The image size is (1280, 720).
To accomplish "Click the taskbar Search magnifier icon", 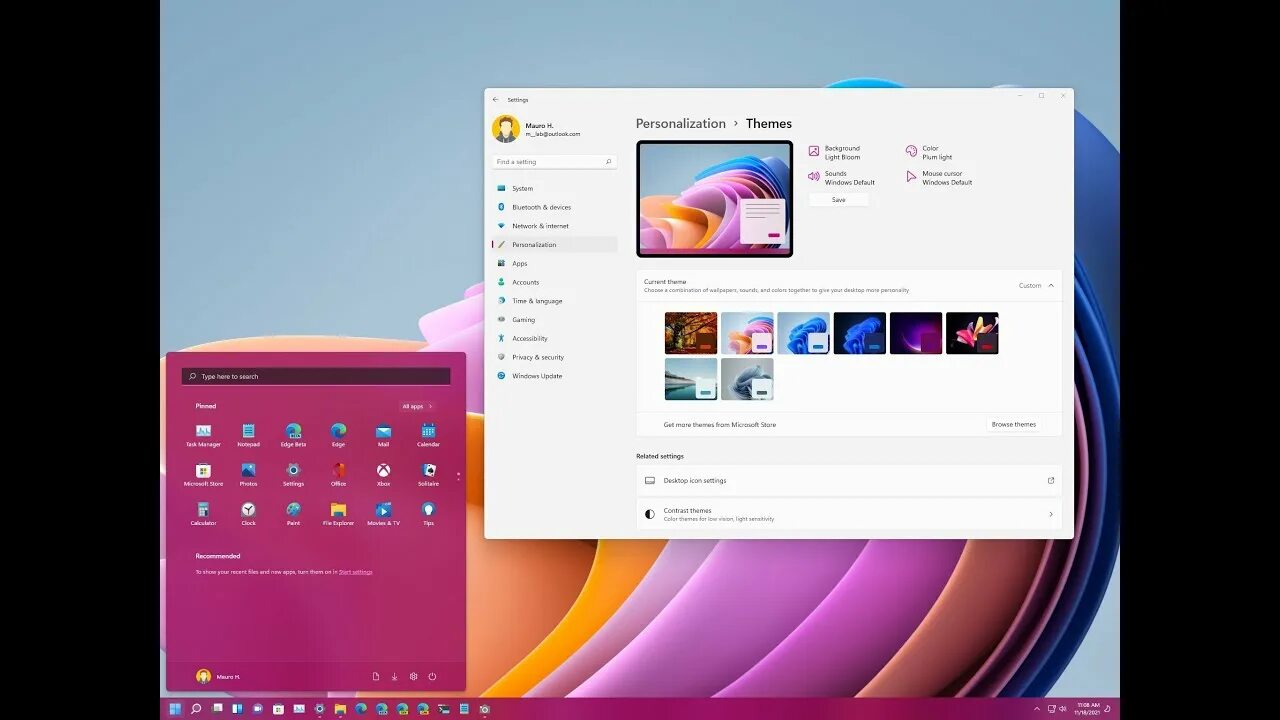I will [196, 709].
